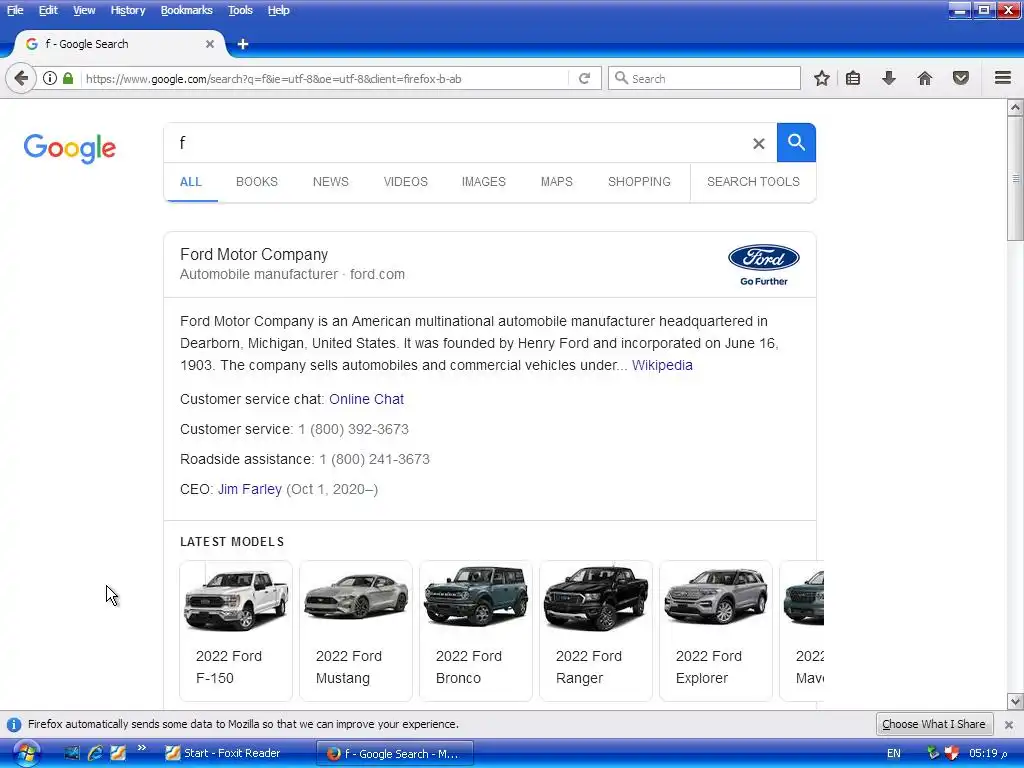Click the Google logo

70,148
